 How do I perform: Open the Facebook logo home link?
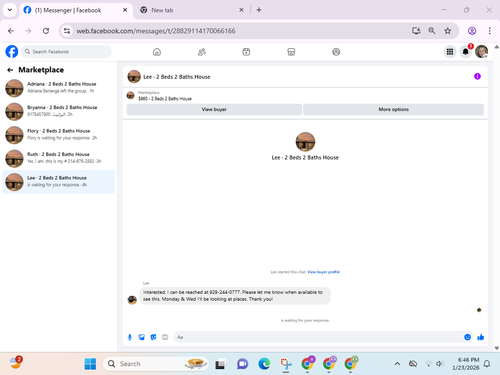click(12, 52)
